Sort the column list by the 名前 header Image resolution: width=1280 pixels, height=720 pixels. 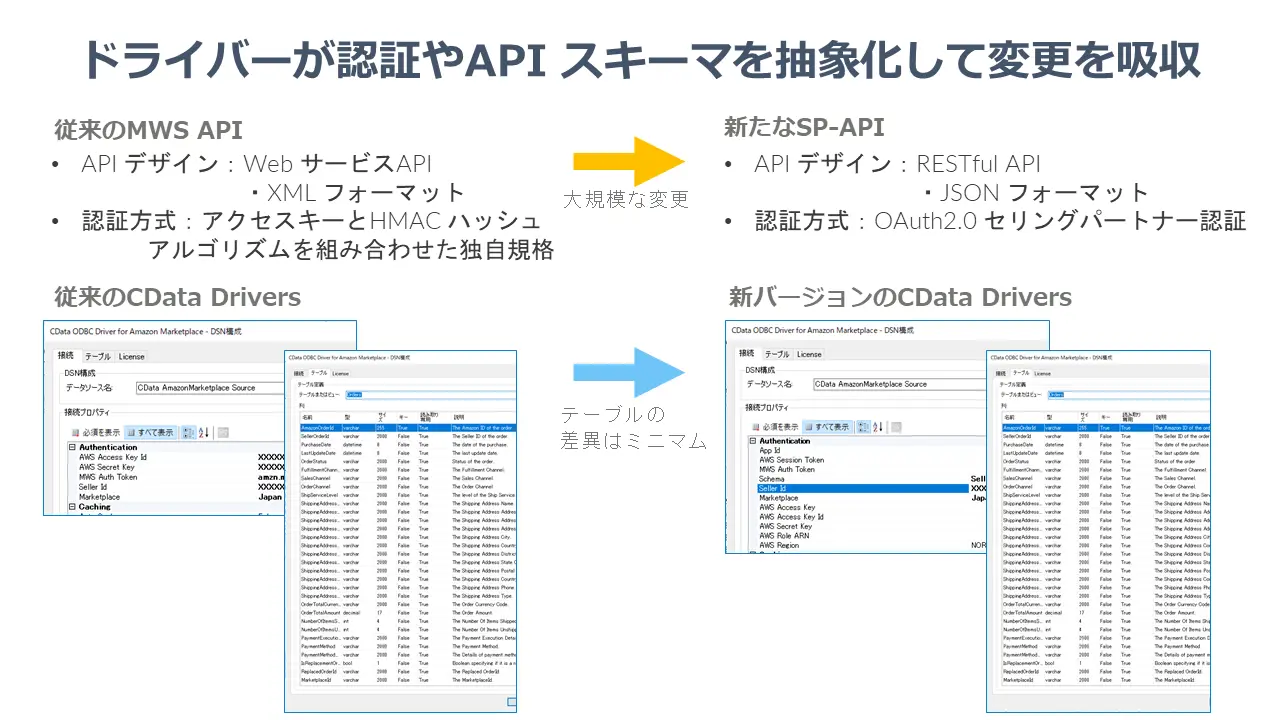(306, 415)
